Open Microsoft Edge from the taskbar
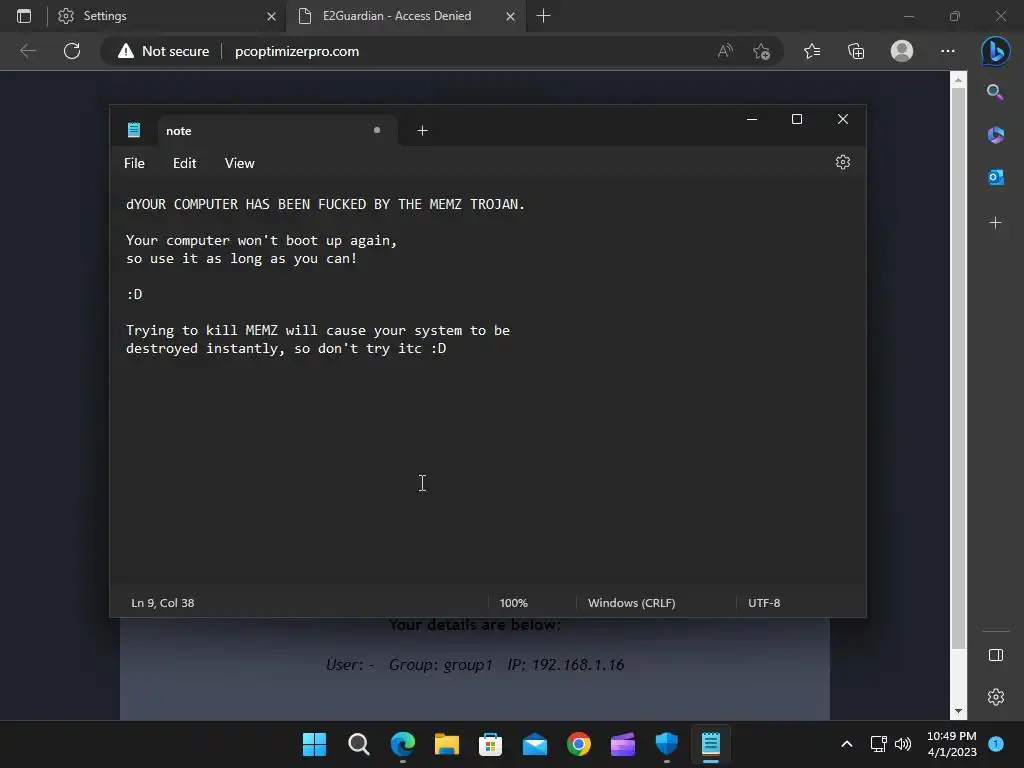This screenshot has height=768, width=1024. (x=402, y=744)
